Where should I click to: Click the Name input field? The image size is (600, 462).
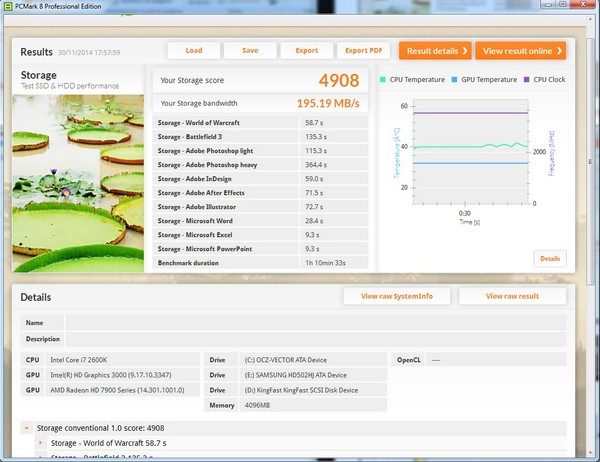pos(316,323)
